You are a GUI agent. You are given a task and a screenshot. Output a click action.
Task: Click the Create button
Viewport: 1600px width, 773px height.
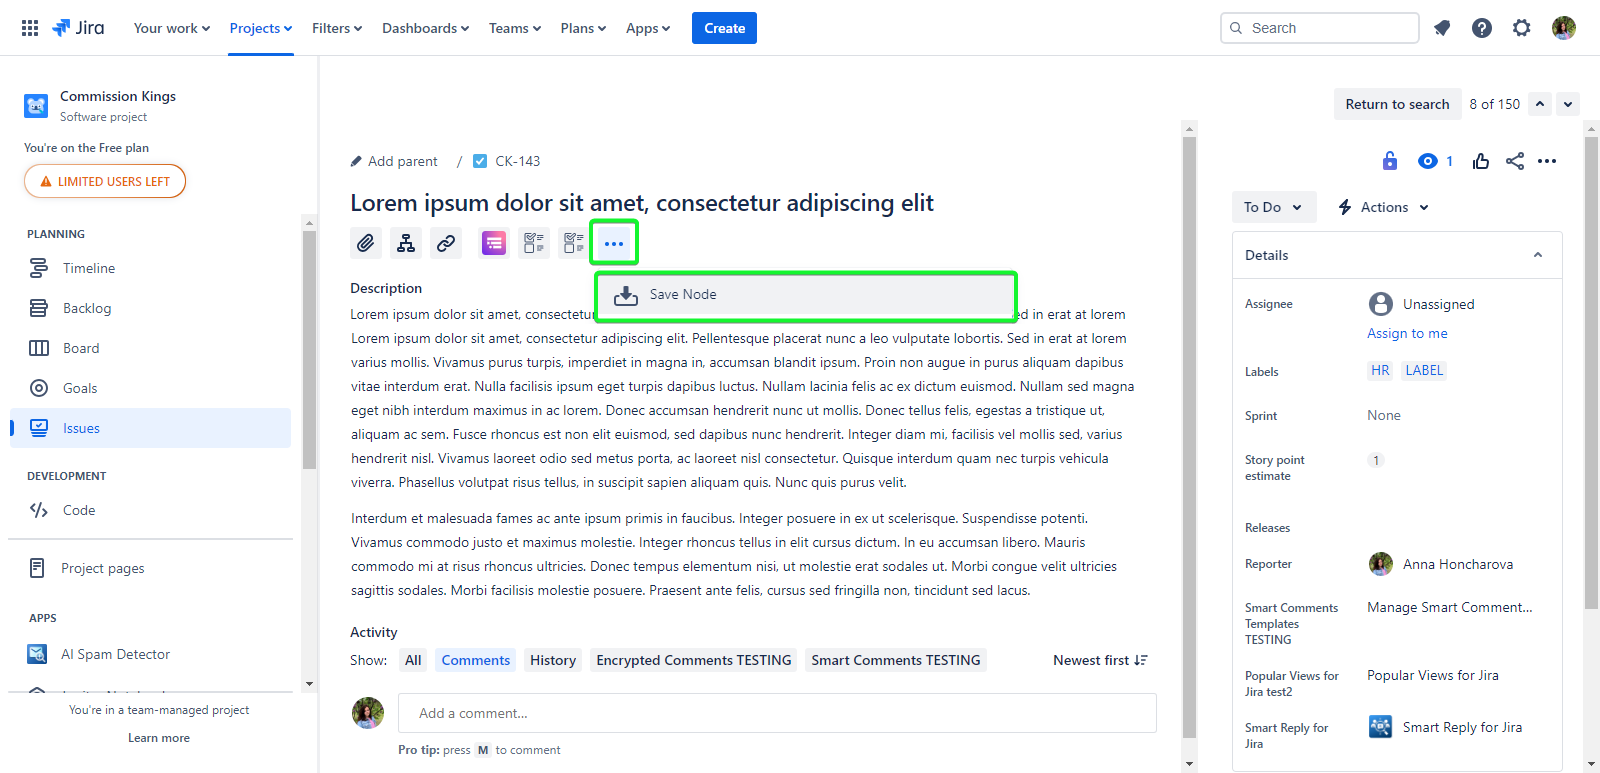tap(724, 28)
